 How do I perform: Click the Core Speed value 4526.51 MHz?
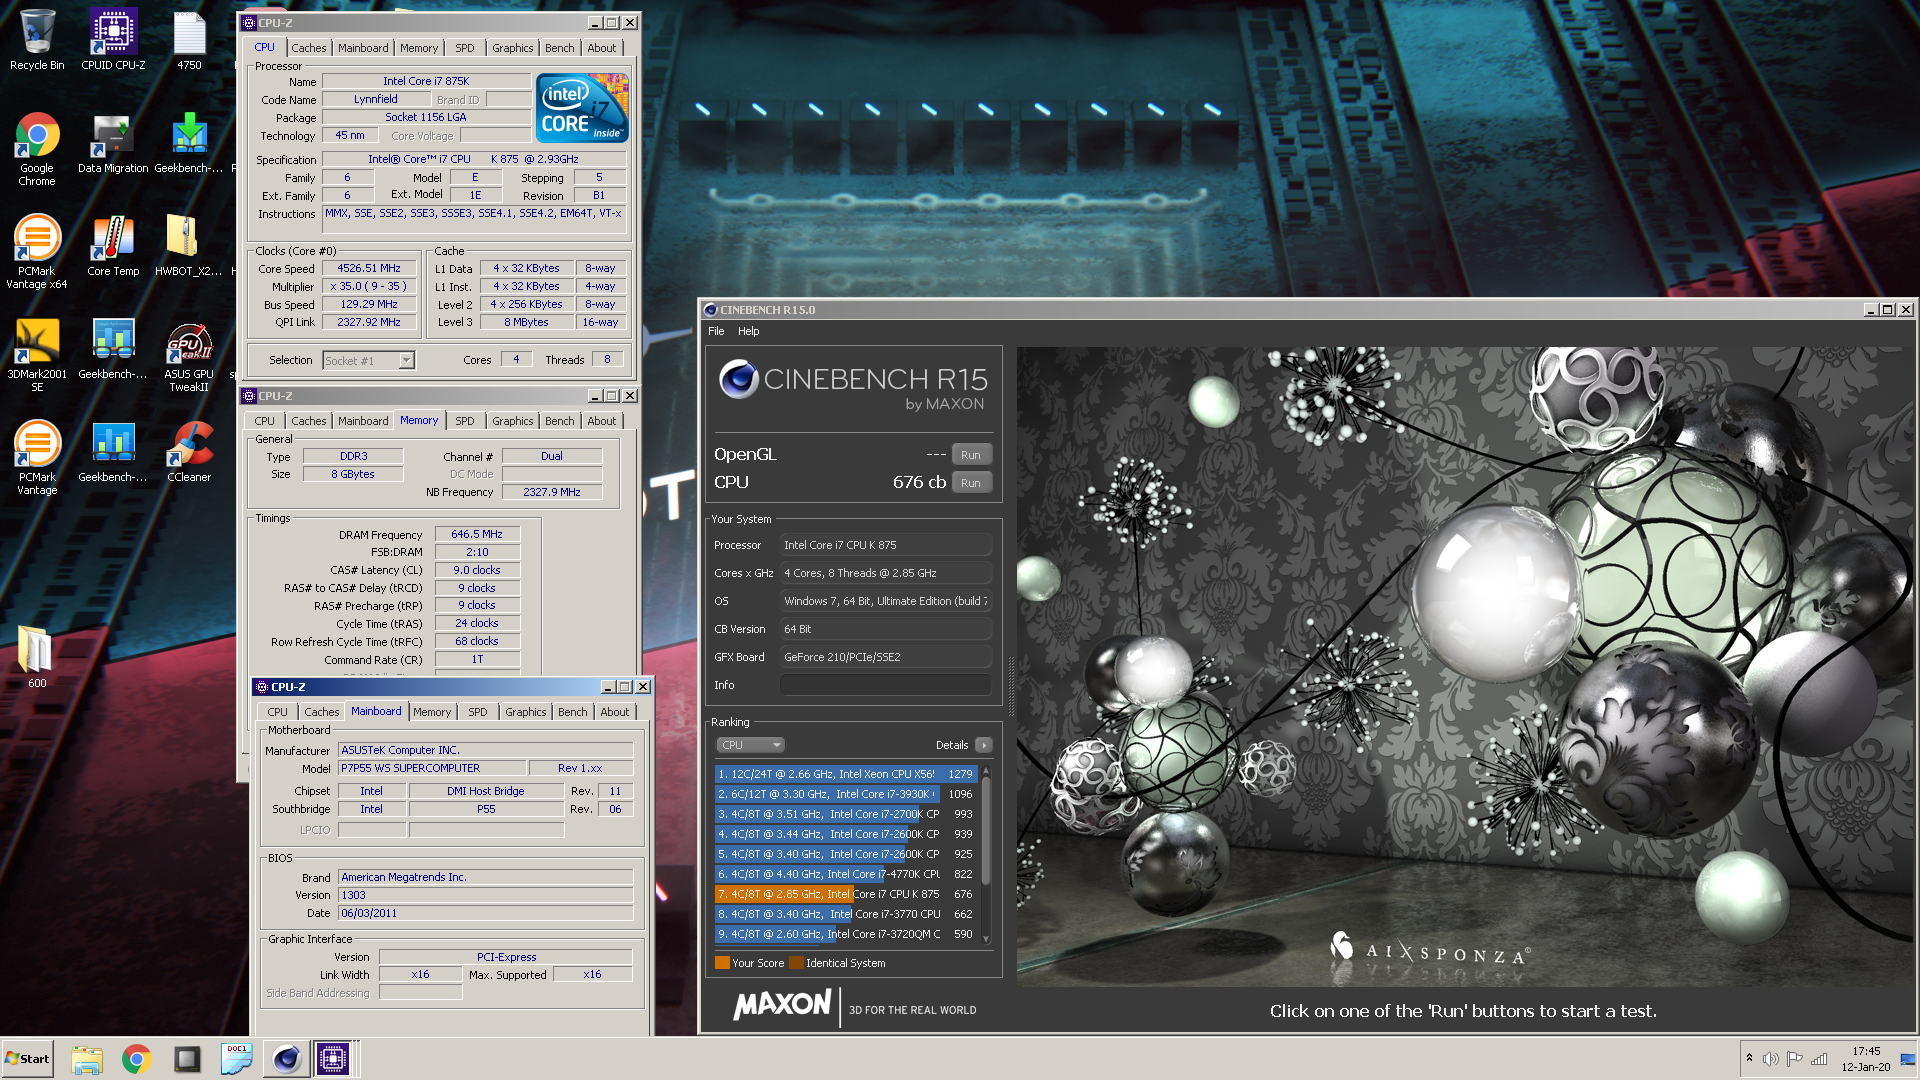(x=369, y=269)
